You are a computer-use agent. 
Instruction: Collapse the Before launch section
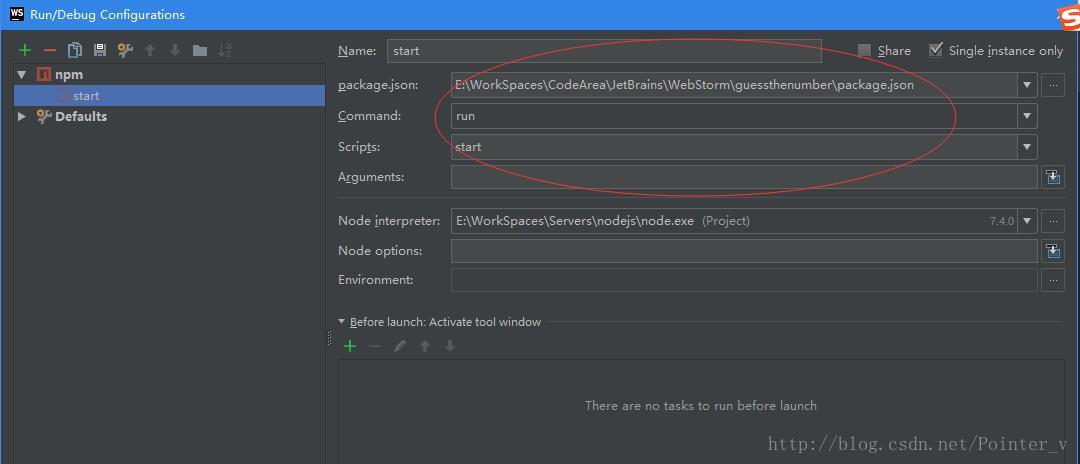[x=342, y=321]
